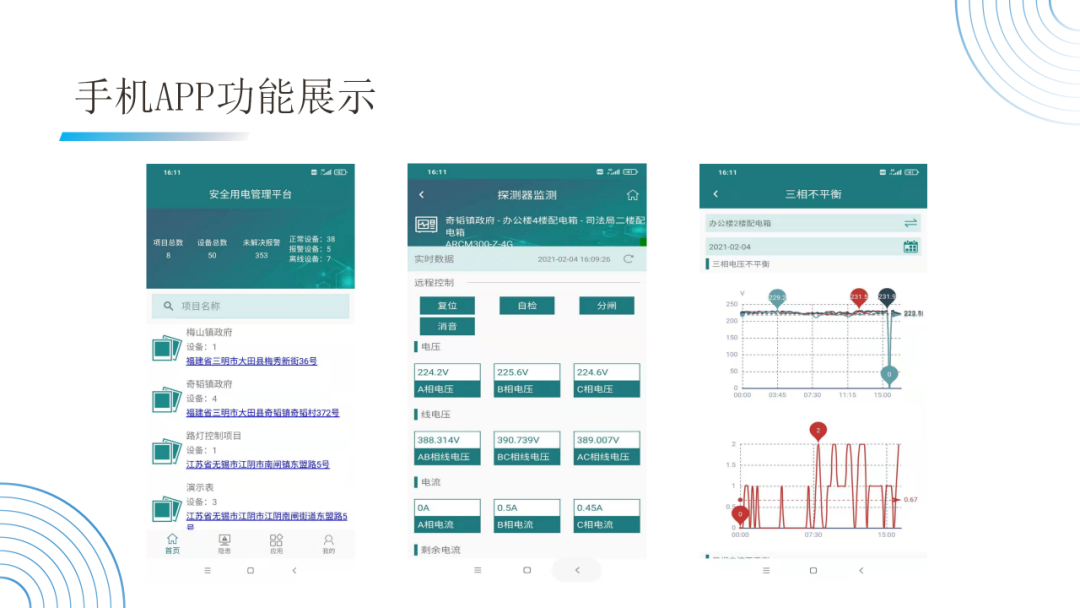Expand the collapsed back chevron pill
This screenshot has width=1080, height=608.
[577, 569]
